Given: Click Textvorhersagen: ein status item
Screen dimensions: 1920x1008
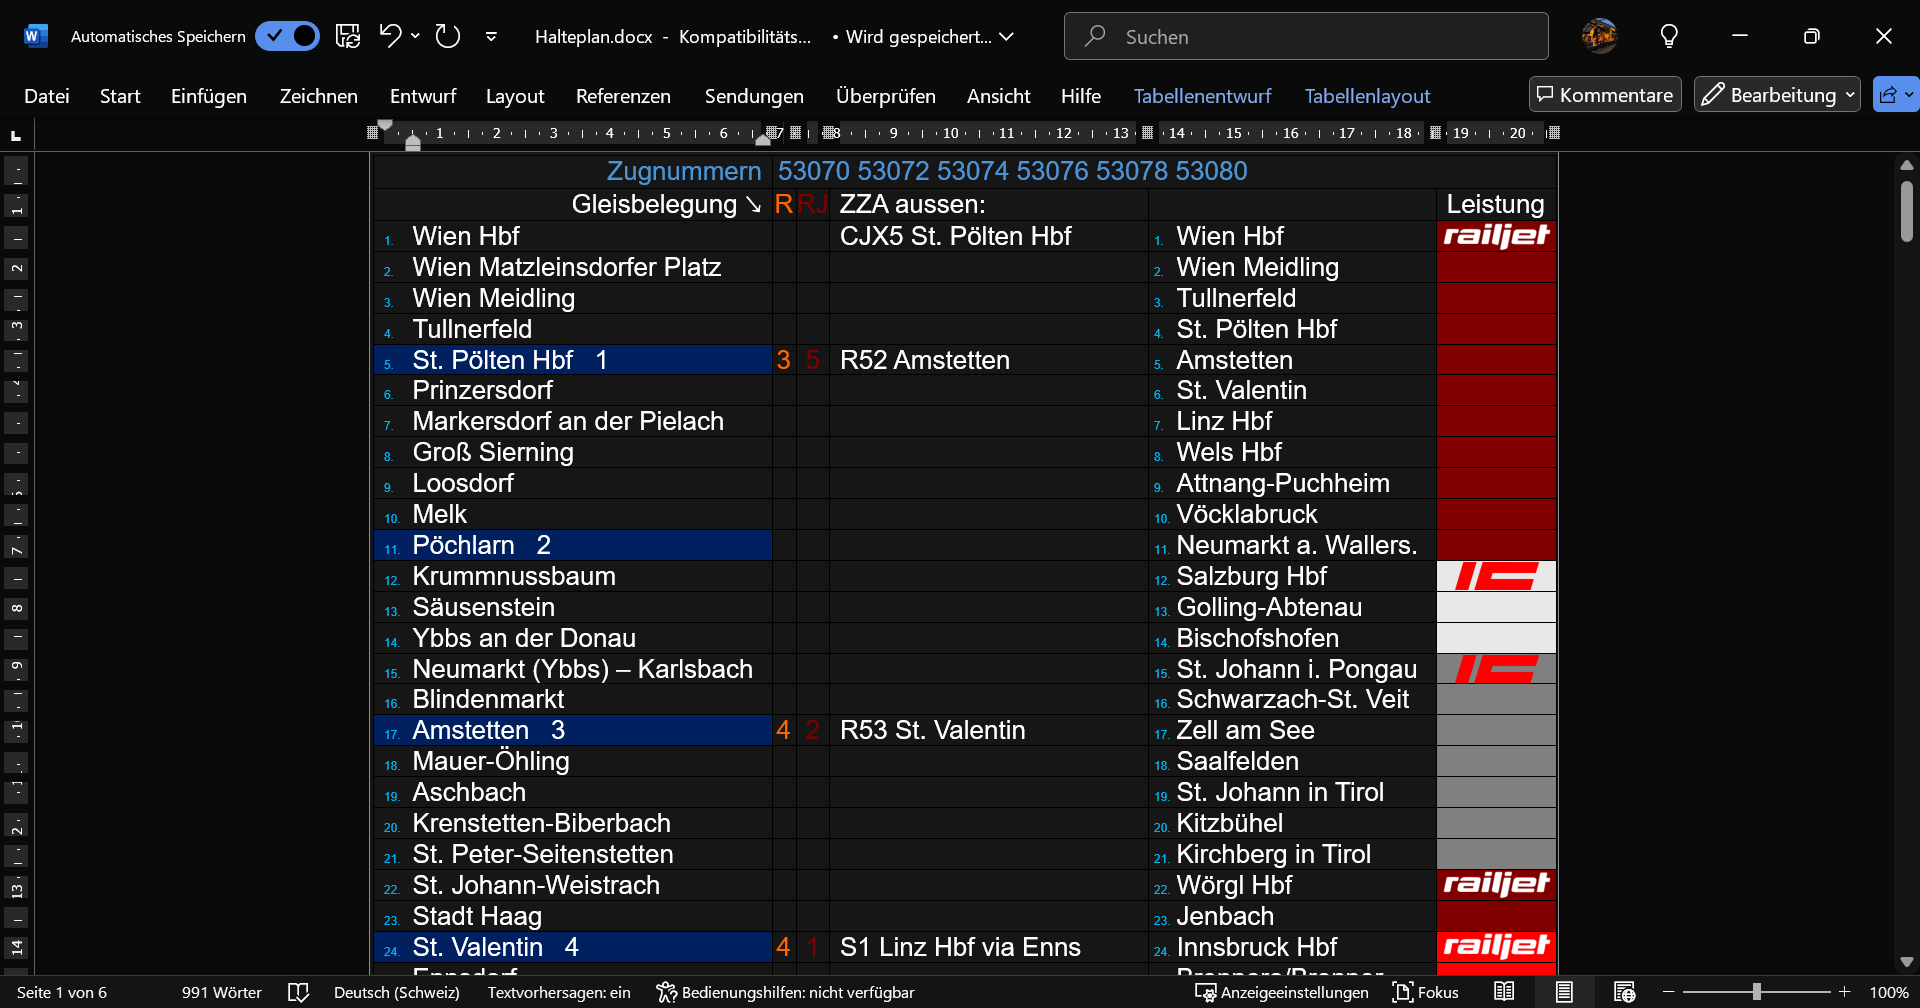Looking at the screenshot, I should 559,992.
